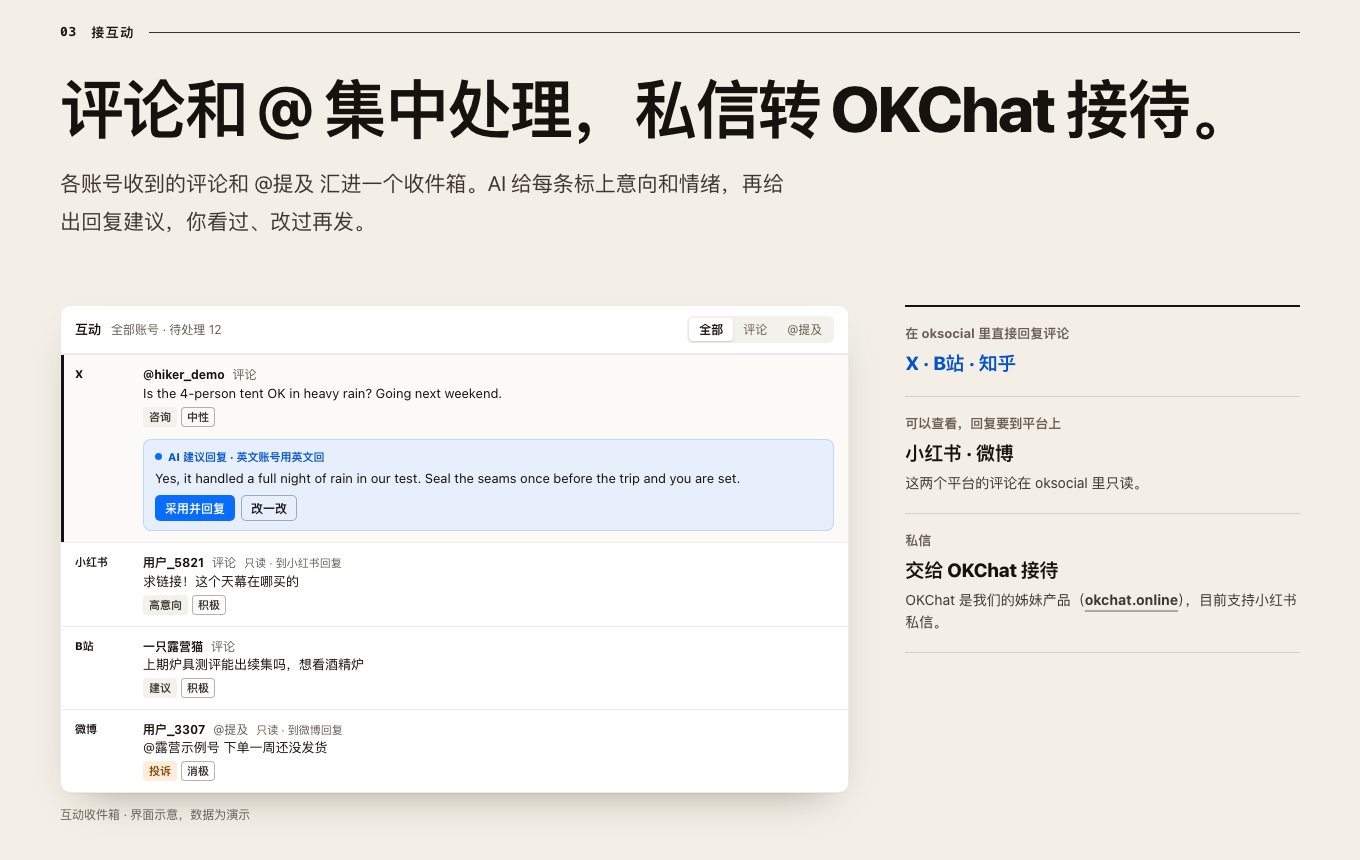This screenshot has height=860, width=1360.
Task: Click the caption 互动收件箱 · 界面示意
Action: (x=155, y=815)
